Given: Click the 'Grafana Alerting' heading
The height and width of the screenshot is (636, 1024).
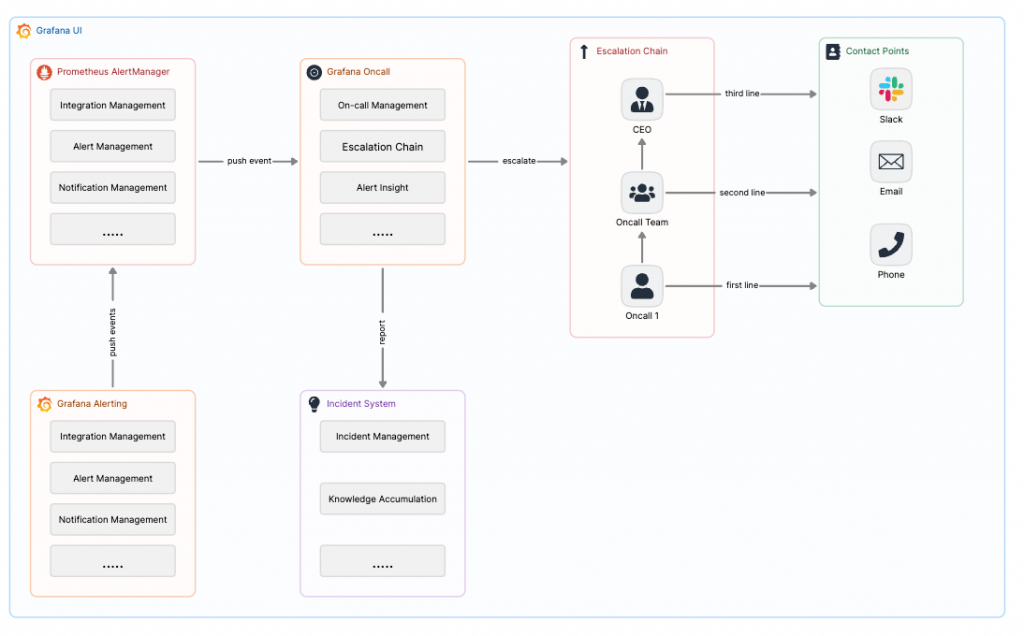Looking at the screenshot, I should (x=92, y=404).
